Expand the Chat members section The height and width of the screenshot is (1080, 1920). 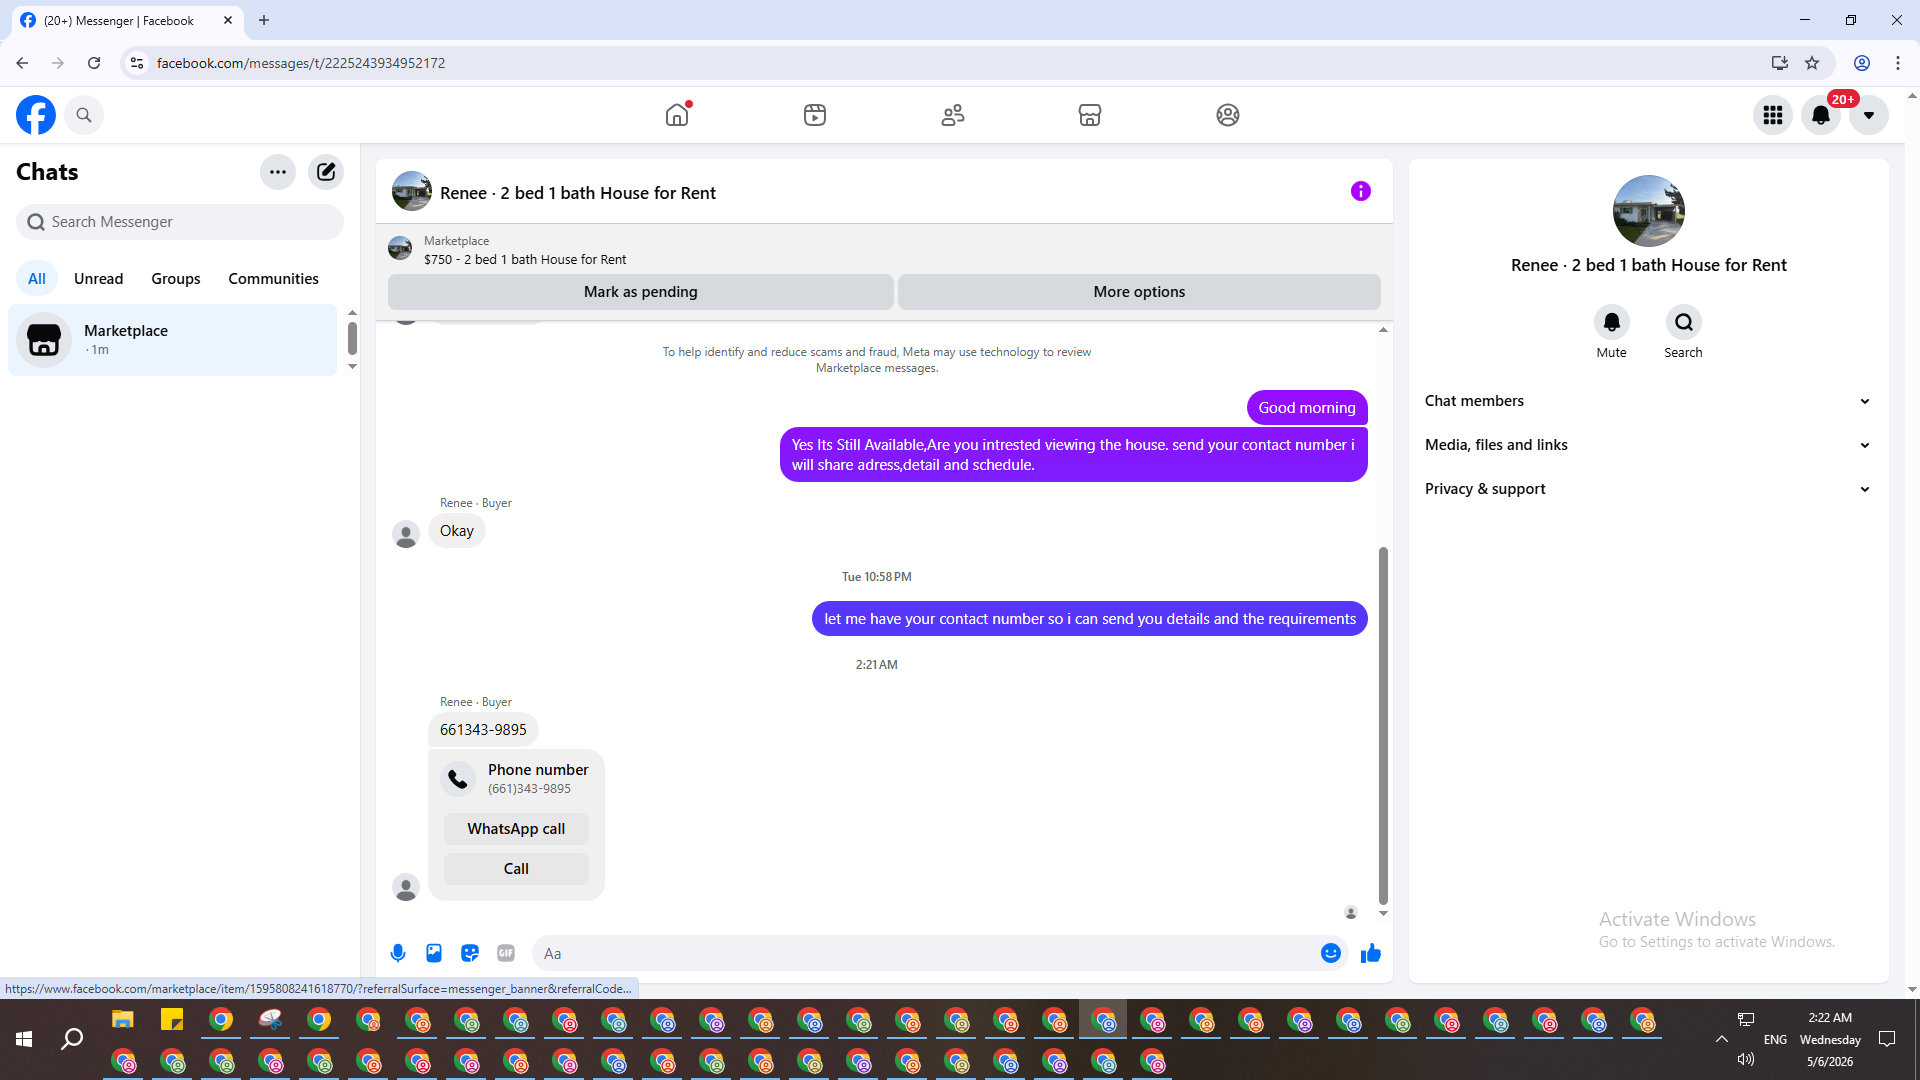point(1648,401)
